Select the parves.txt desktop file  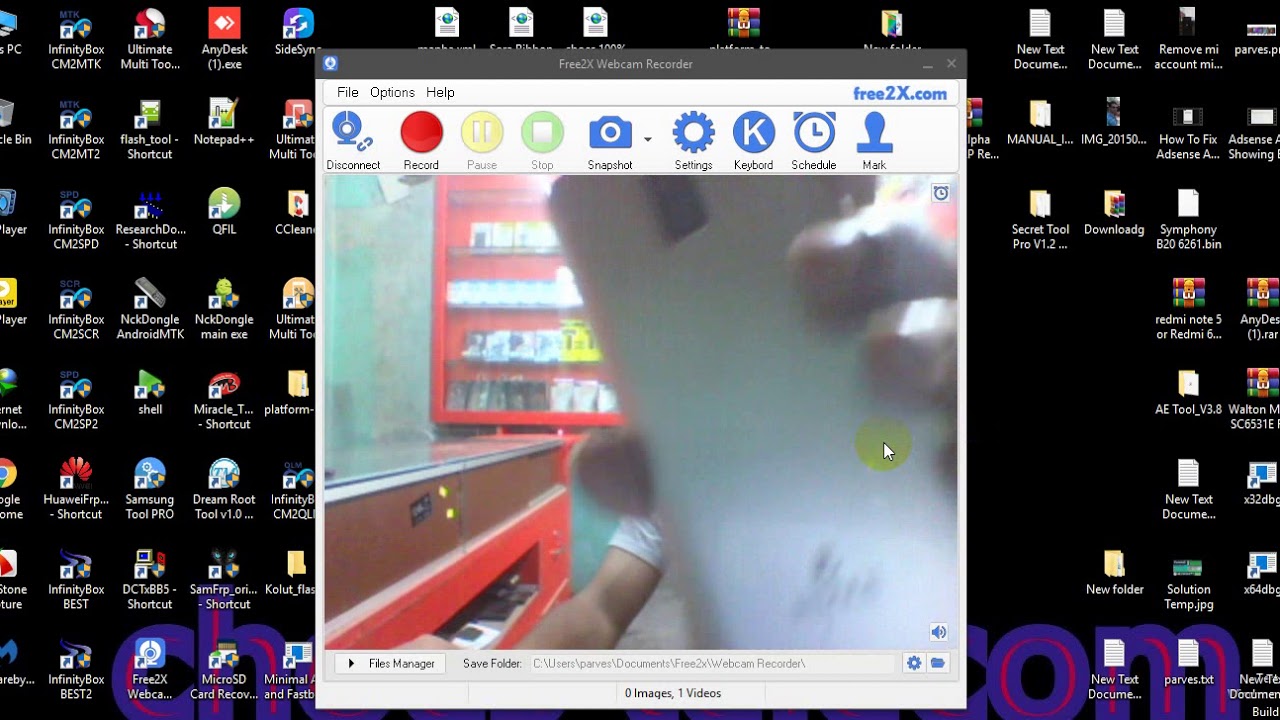(x=1188, y=662)
